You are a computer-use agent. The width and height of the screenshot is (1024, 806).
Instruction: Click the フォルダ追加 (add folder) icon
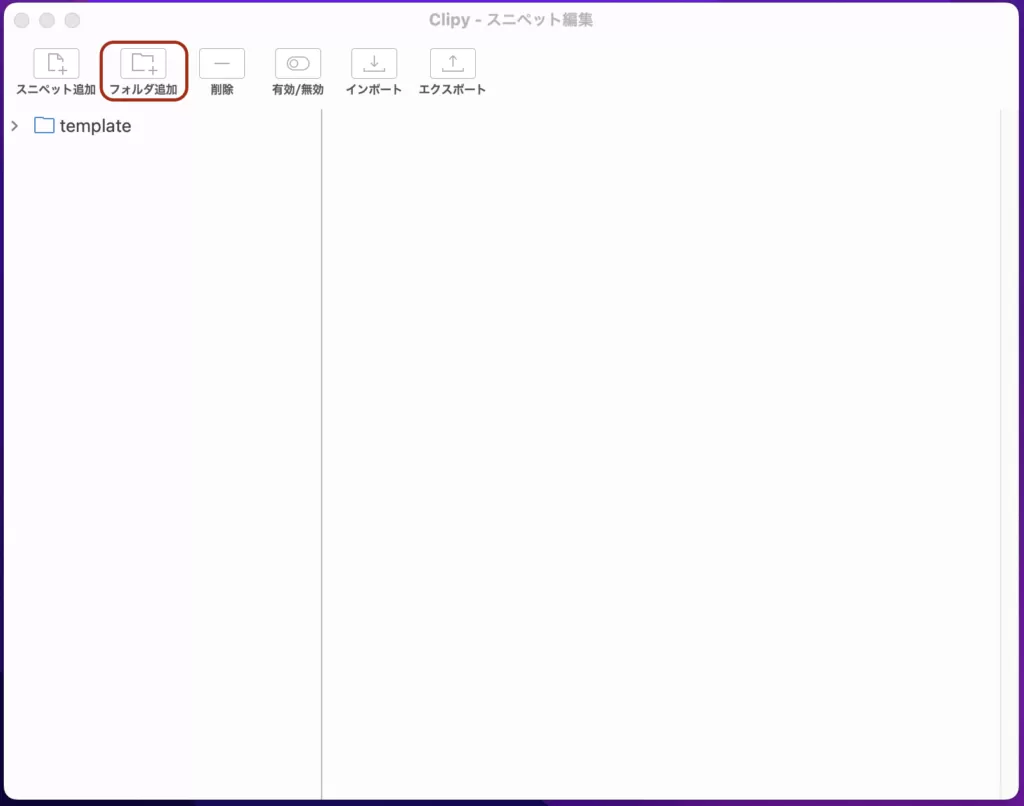coord(143,63)
